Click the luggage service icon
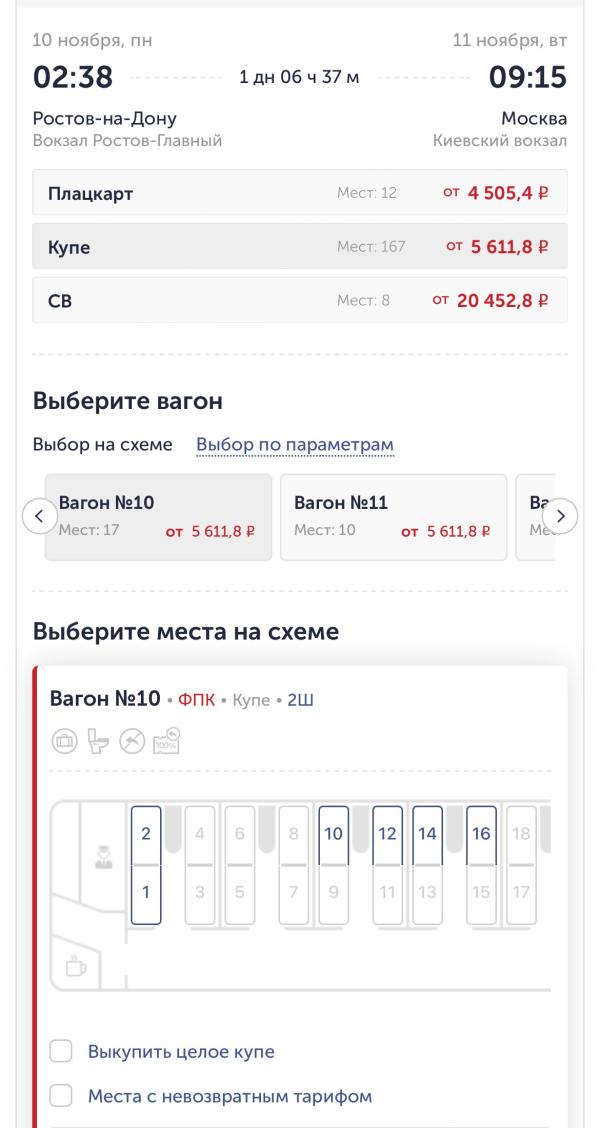The width and height of the screenshot is (600, 1128). click(65, 742)
